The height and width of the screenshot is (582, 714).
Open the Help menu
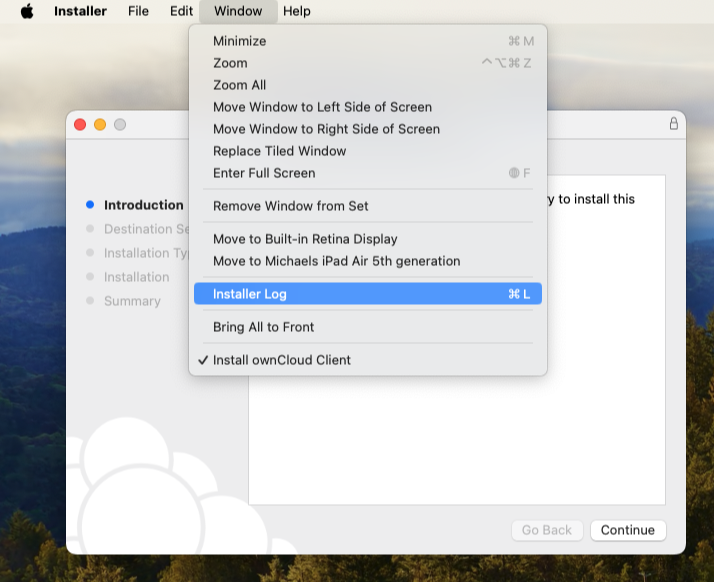[x=296, y=11]
